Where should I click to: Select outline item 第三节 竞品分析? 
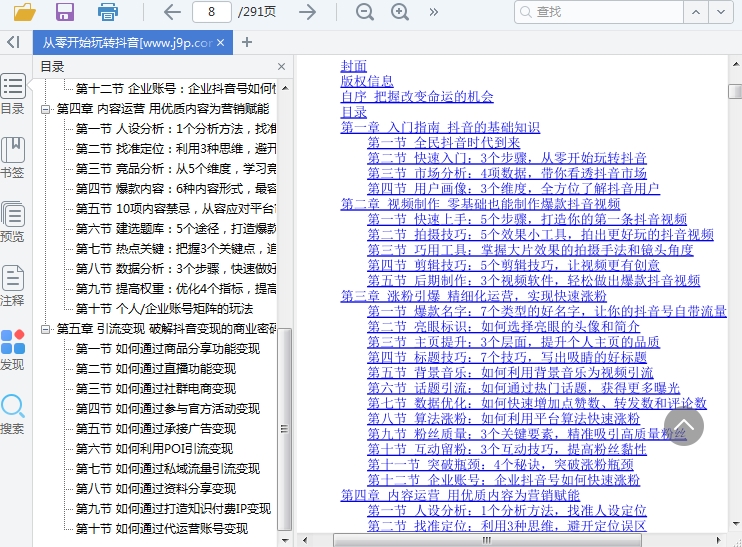click(176, 168)
